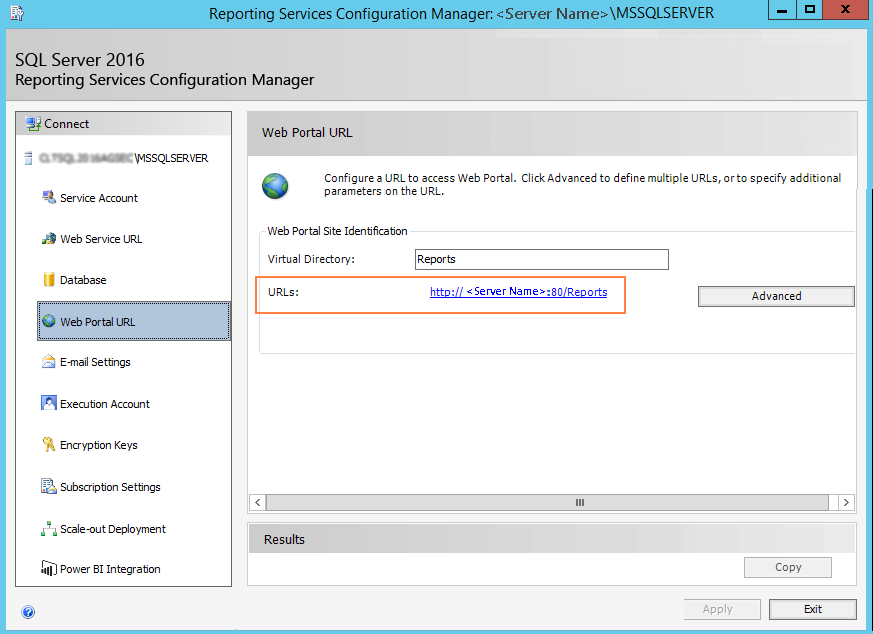Click the horizontal scrollbar right arrow
The width and height of the screenshot is (873, 634).
pyautogui.click(x=846, y=502)
